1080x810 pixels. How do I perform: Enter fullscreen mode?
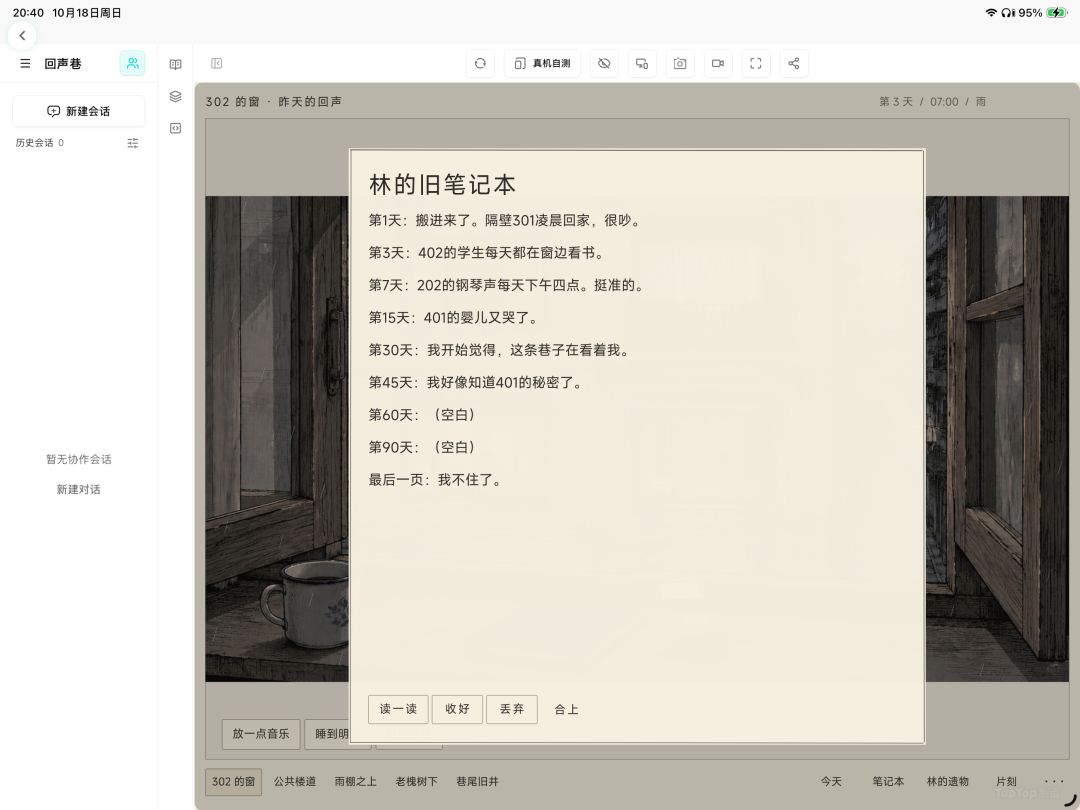[756, 63]
